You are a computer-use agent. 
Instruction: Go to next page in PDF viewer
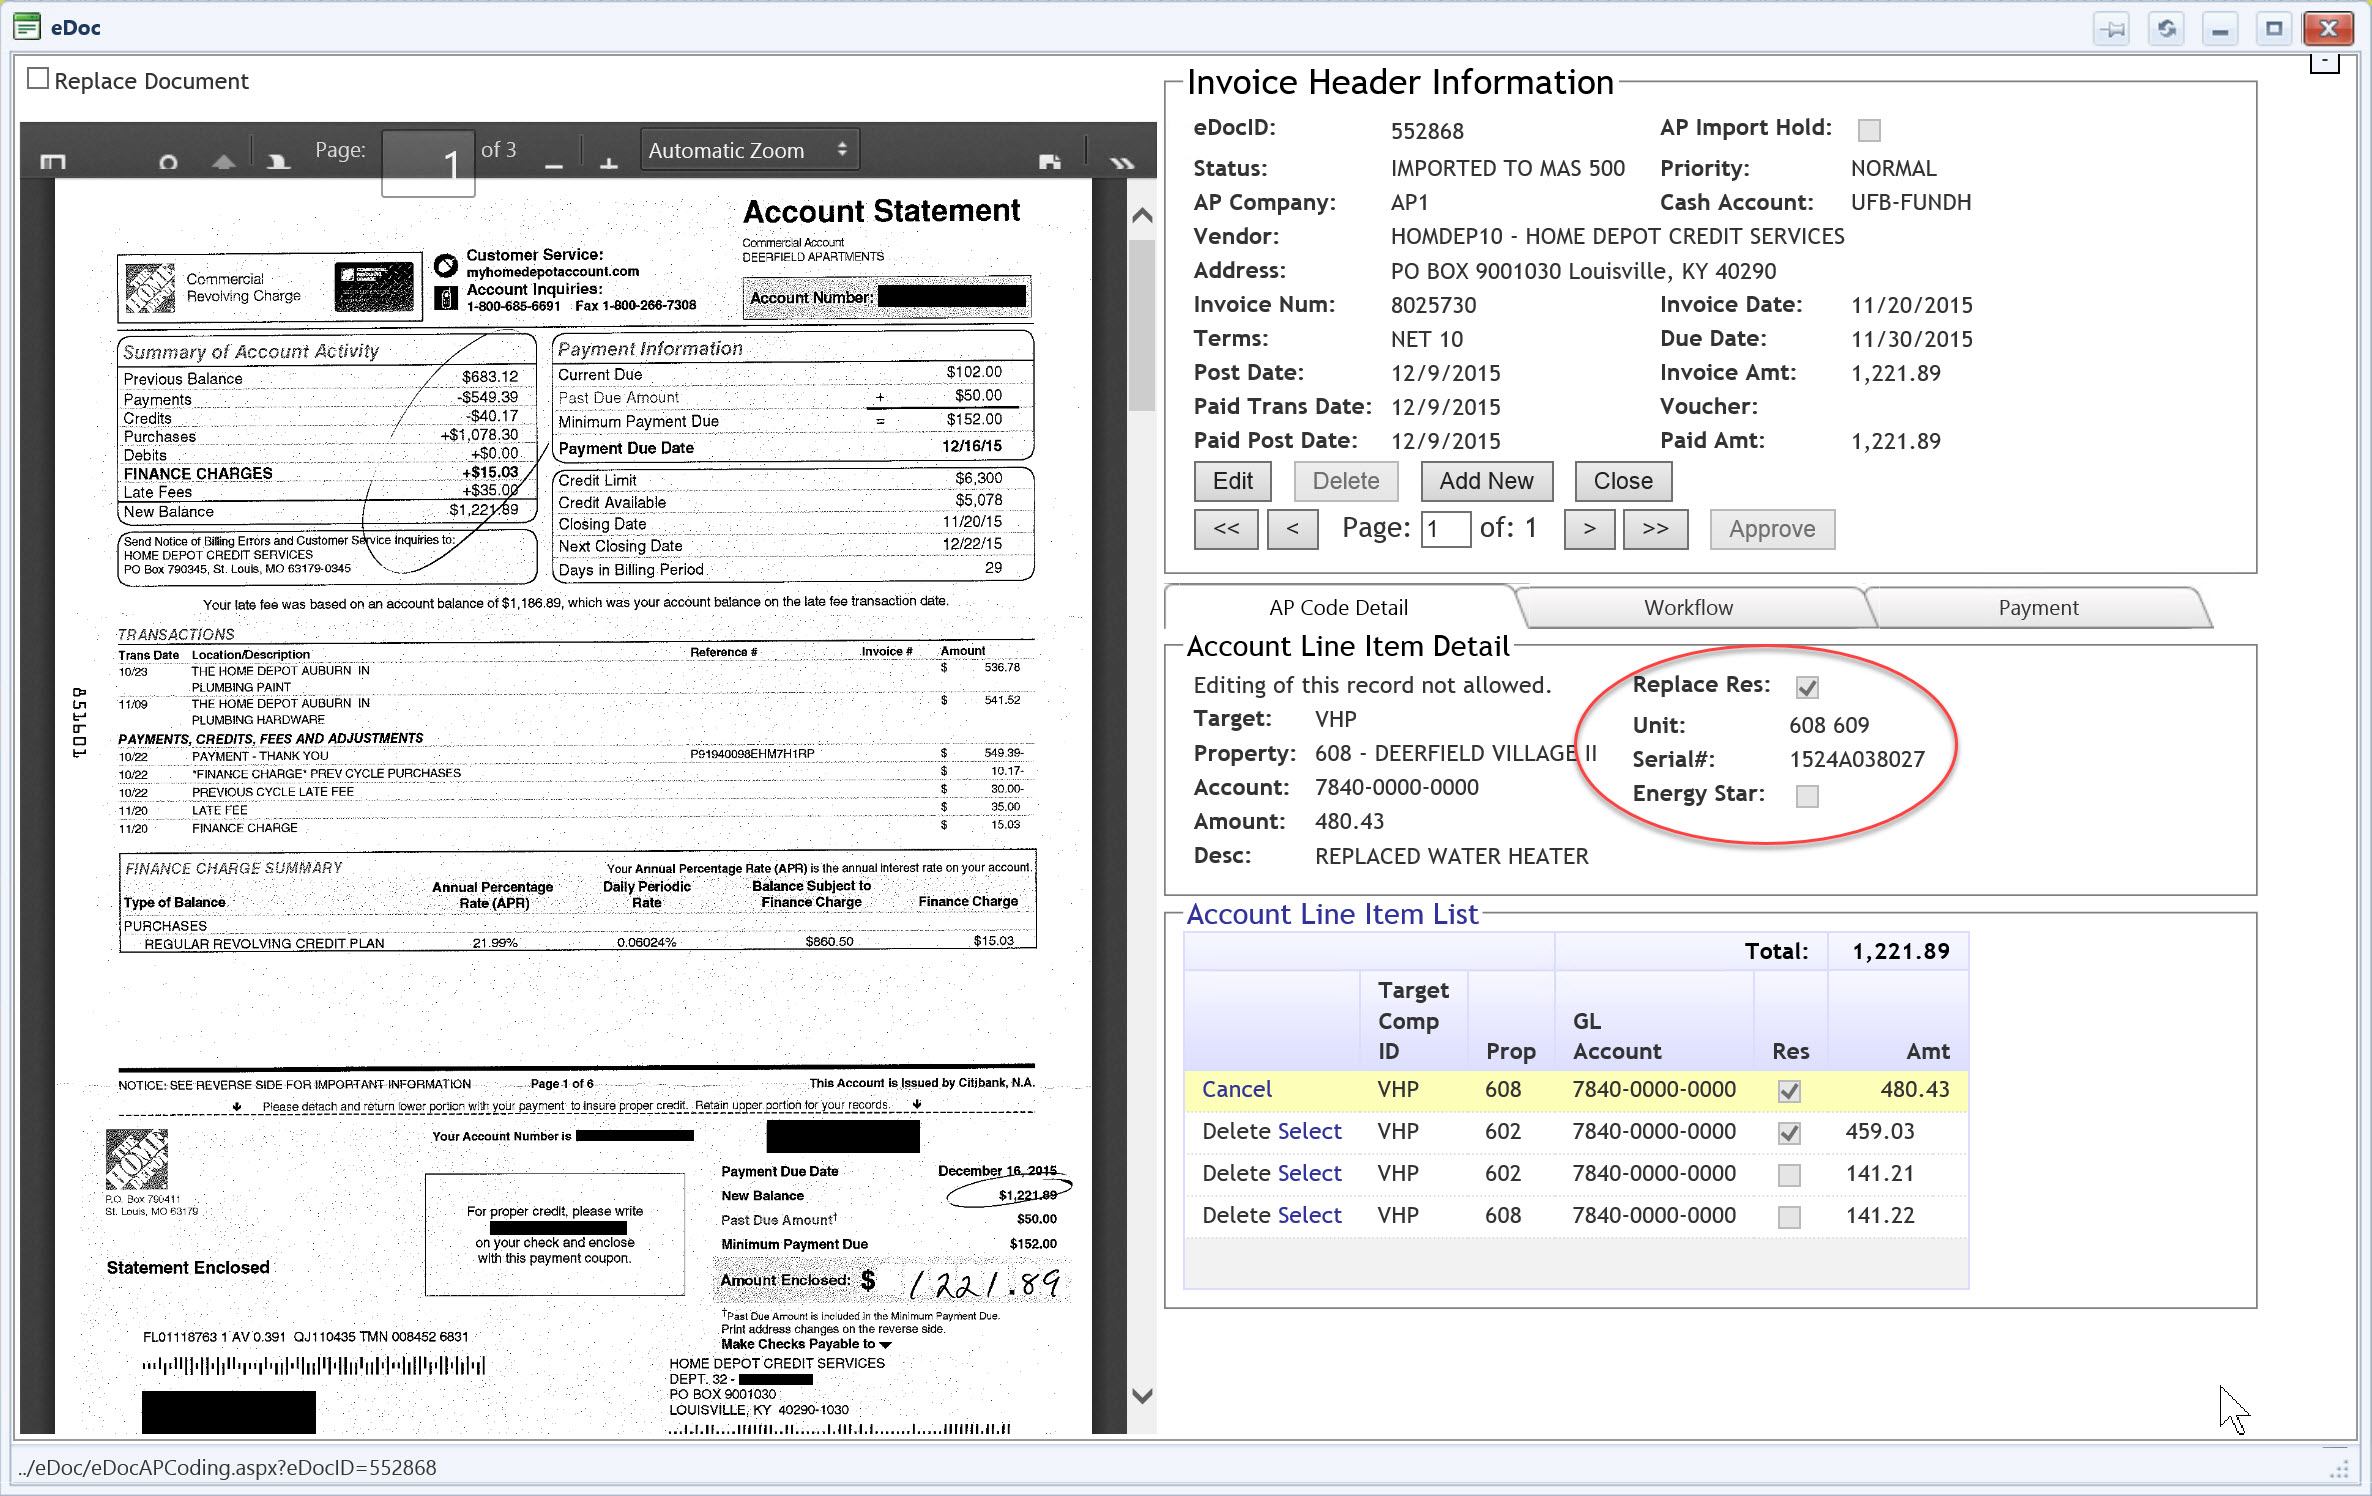point(278,161)
